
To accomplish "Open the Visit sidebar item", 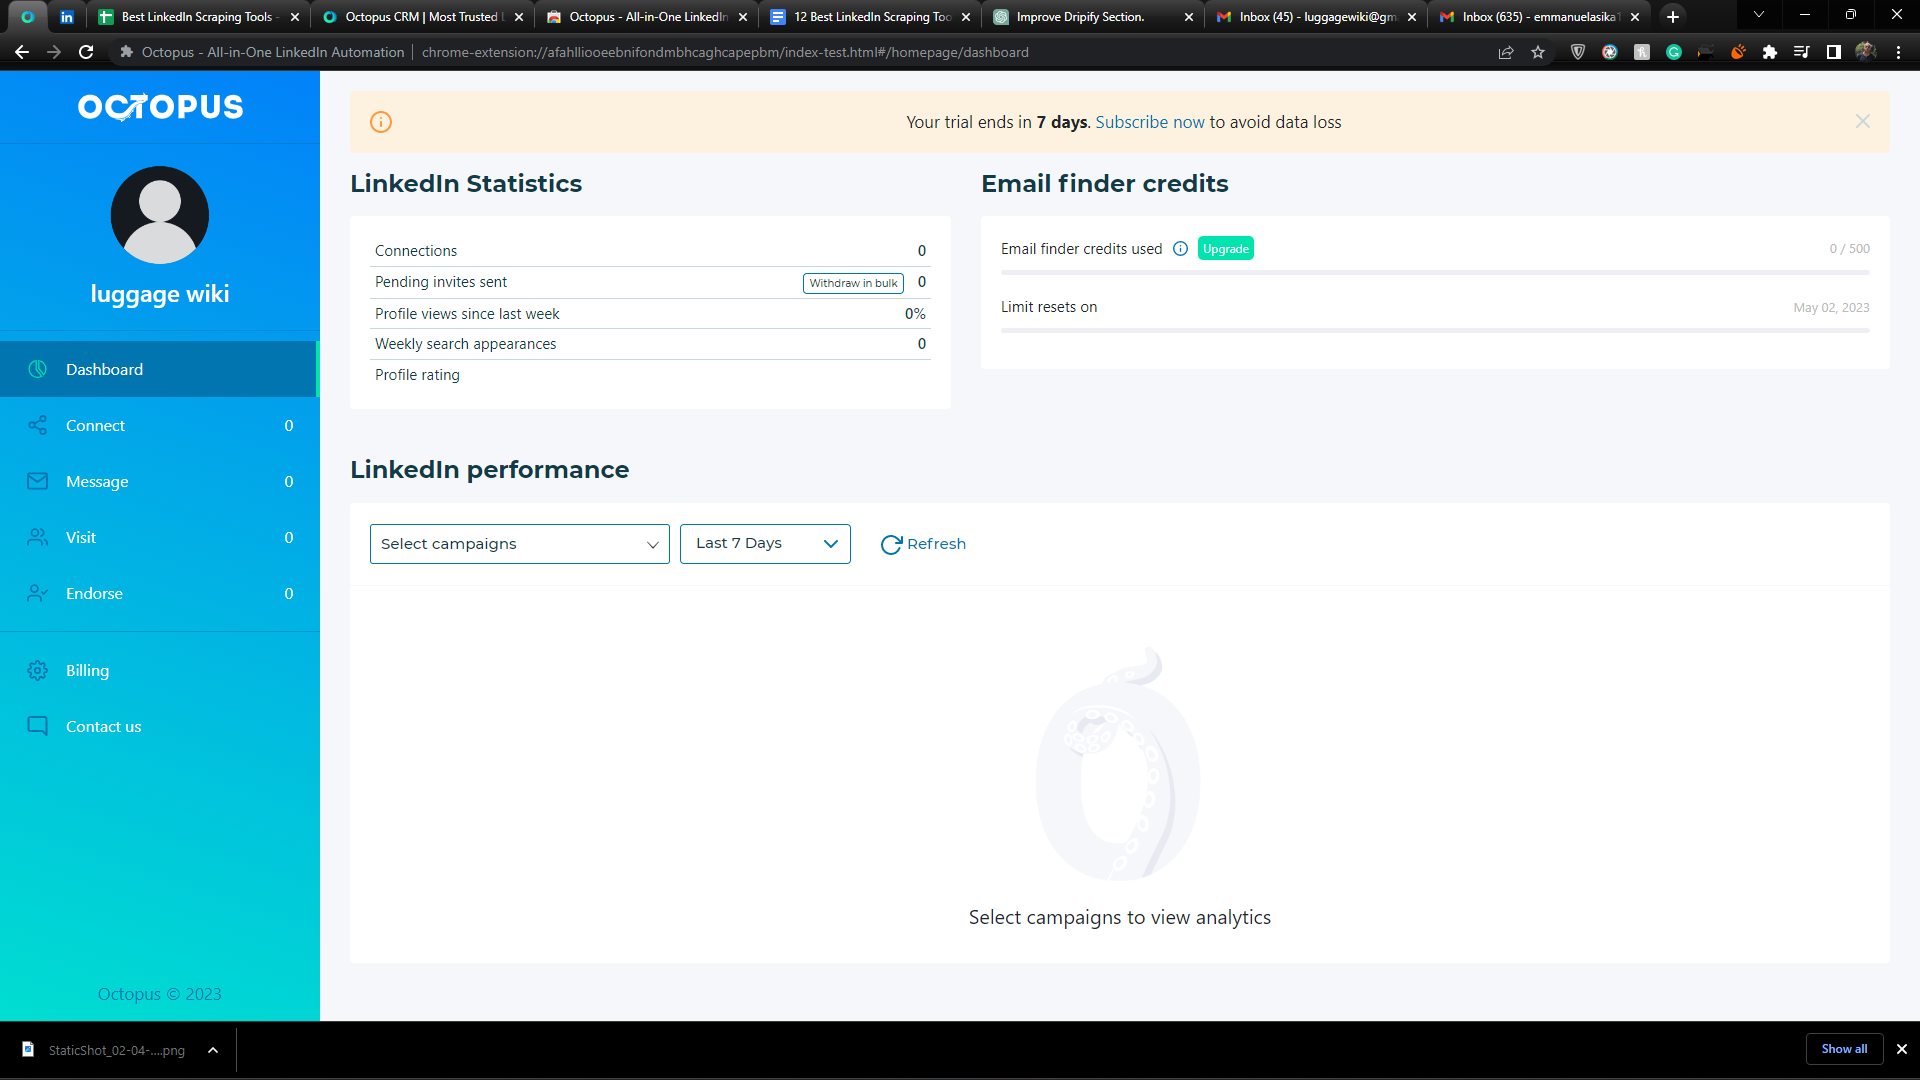I will pyautogui.click(x=159, y=537).
